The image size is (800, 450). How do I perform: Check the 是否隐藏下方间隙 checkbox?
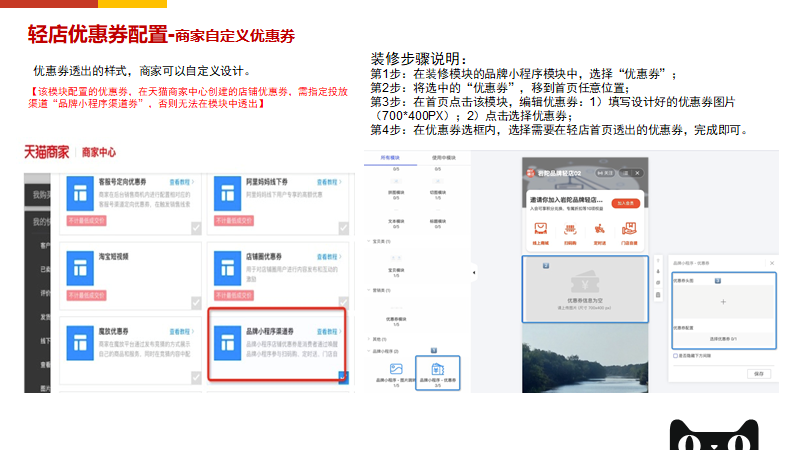676,356
